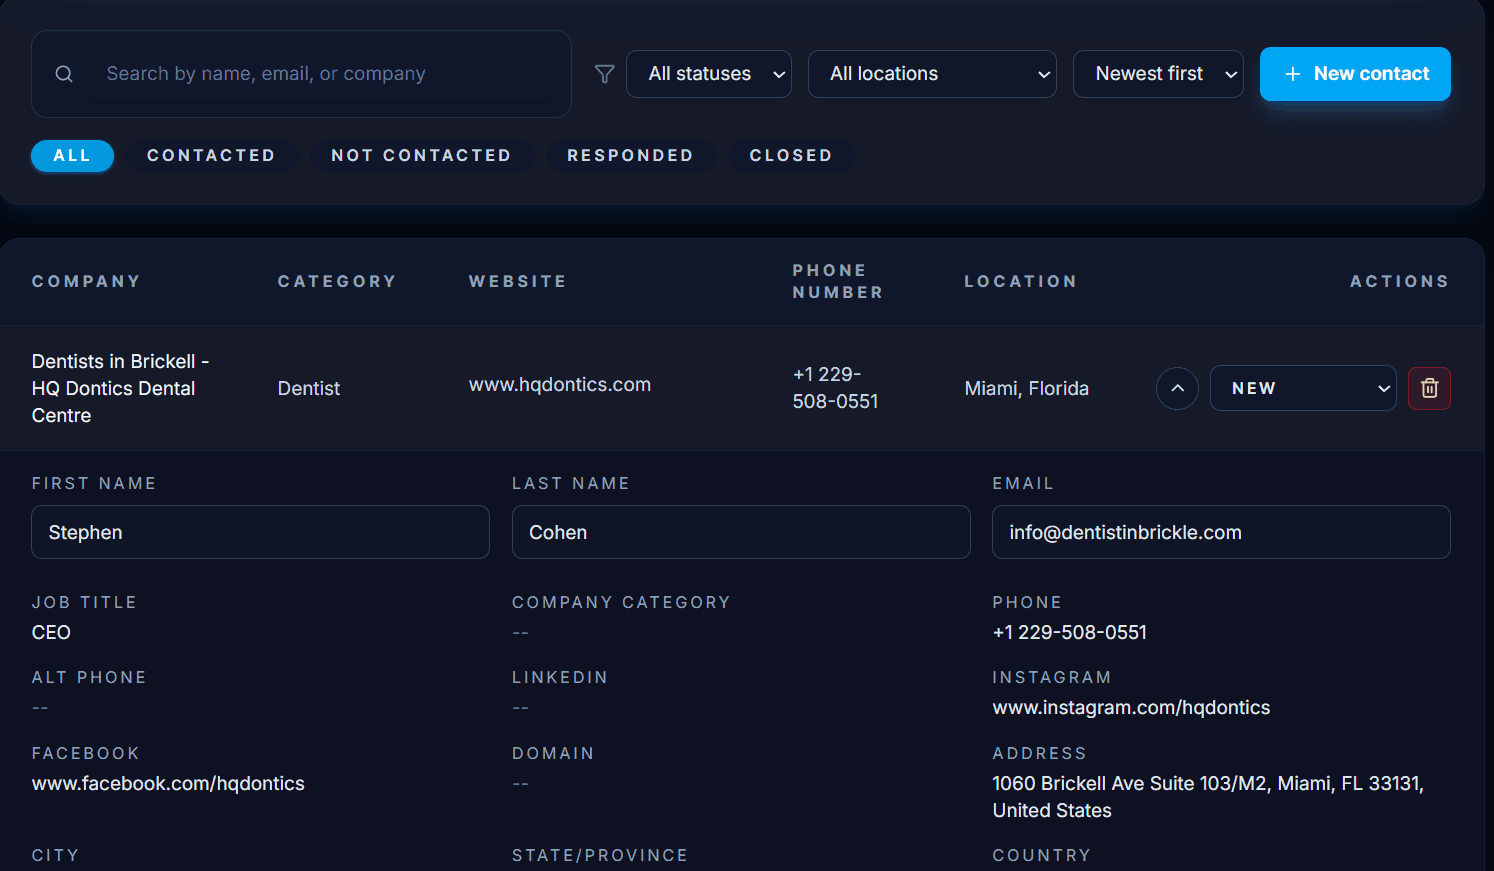Open the All statuses dropdown
This screenshot has height=871, width=1494.
pyautogui.click(x=708, y=73)
